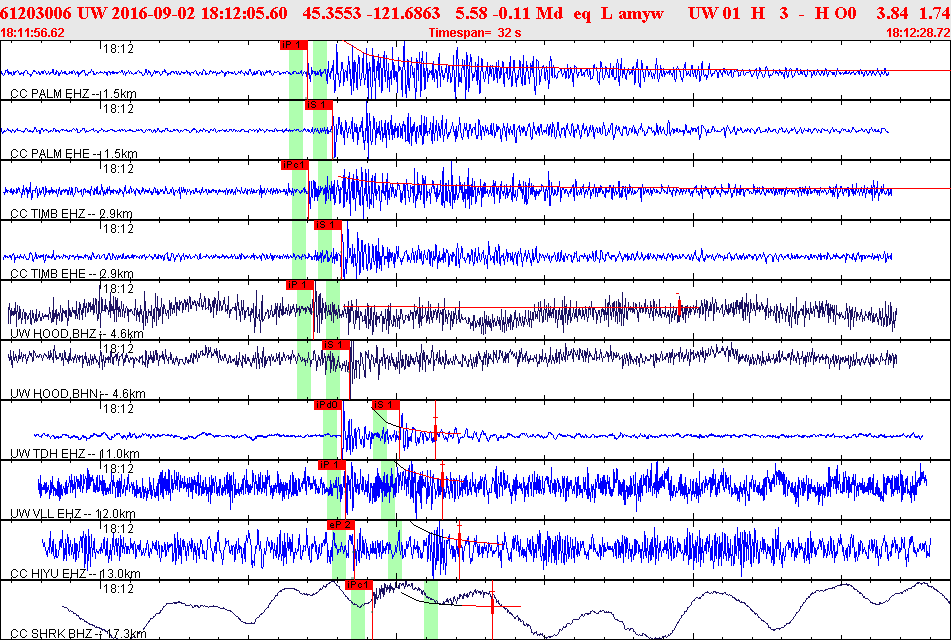The image size is (951, 640).
Task: Click the CC SHRK BHZ channel label
Action: tap(78, 634)
